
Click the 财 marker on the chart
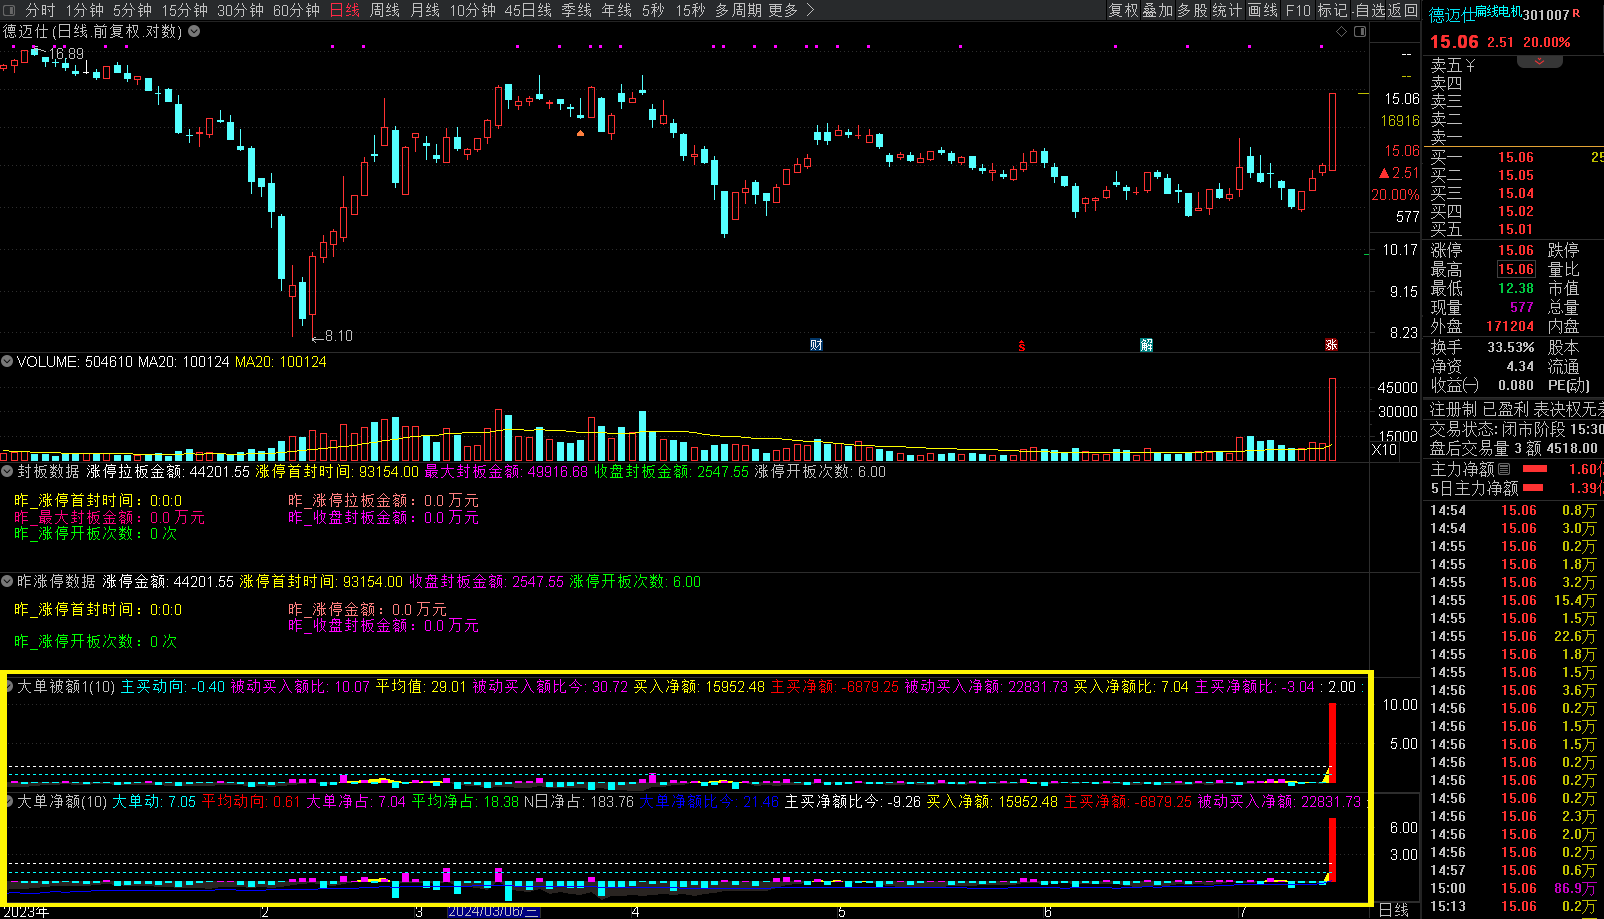817,345
